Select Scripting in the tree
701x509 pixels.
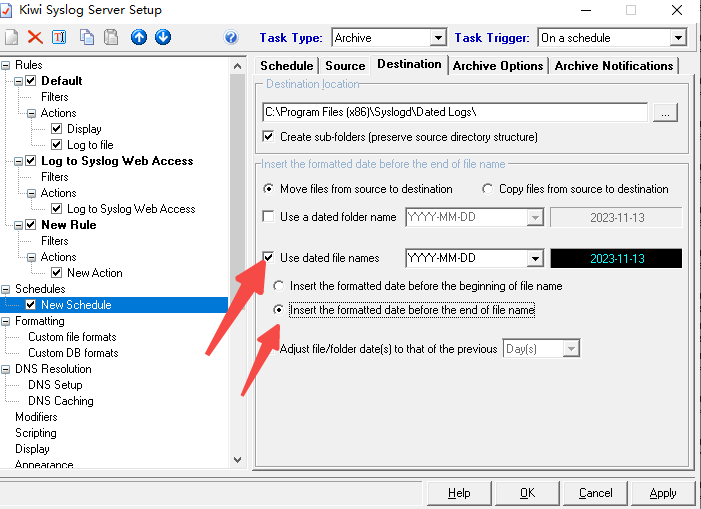point(36,433)
